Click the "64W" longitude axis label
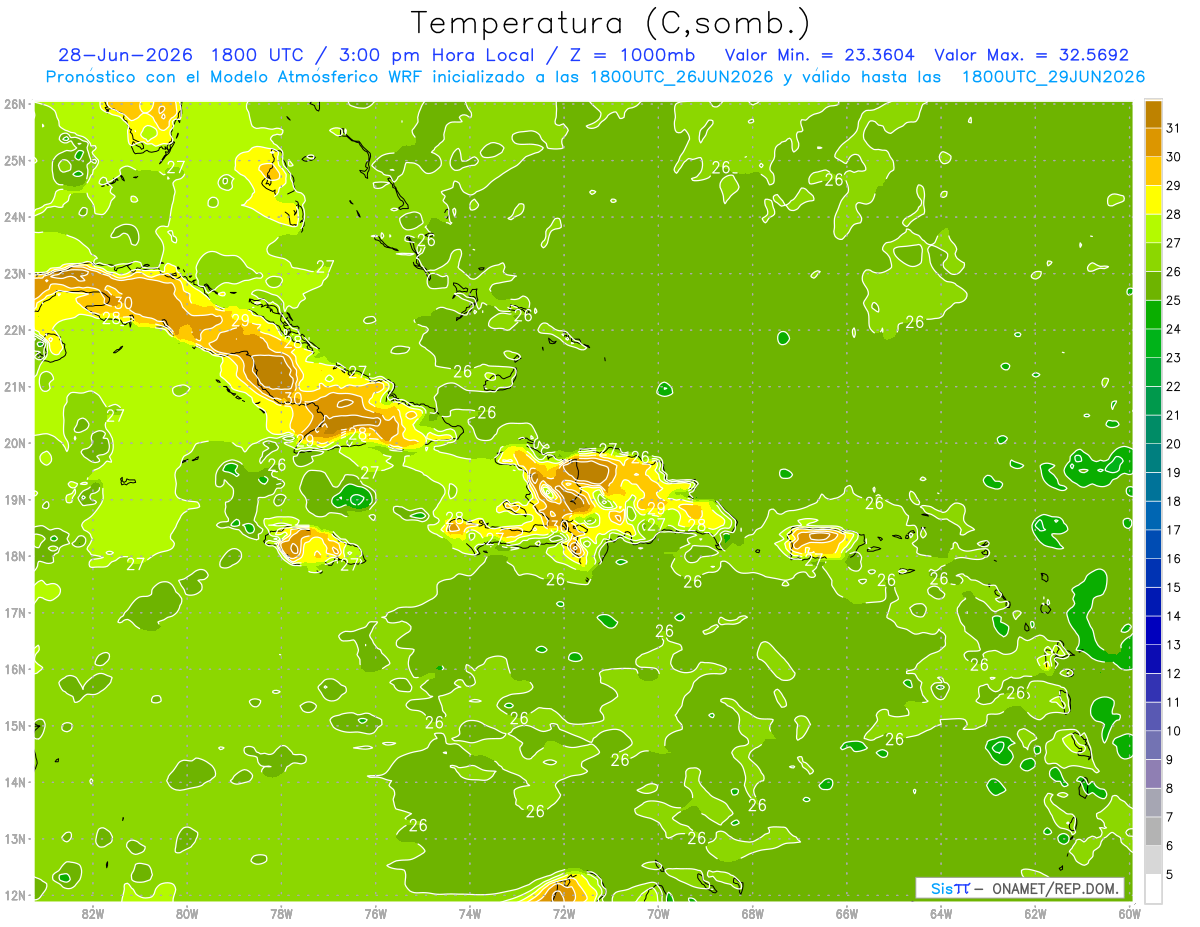 (x=941, y=914)
